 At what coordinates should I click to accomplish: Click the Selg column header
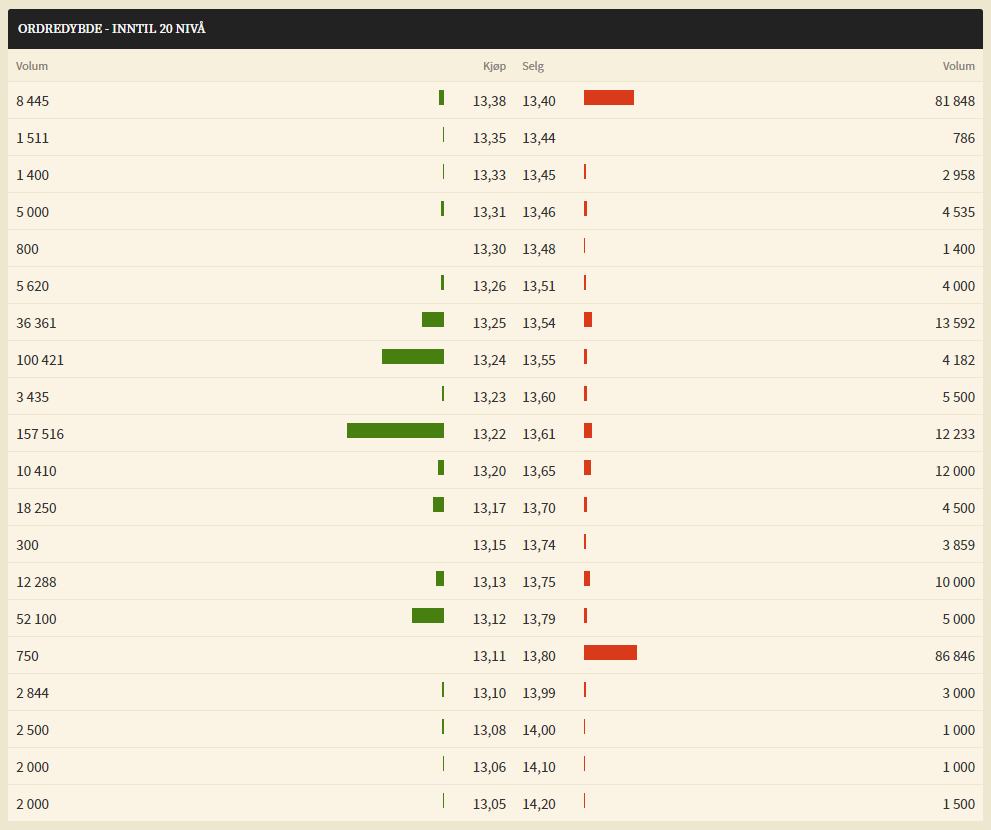(533, 66)
